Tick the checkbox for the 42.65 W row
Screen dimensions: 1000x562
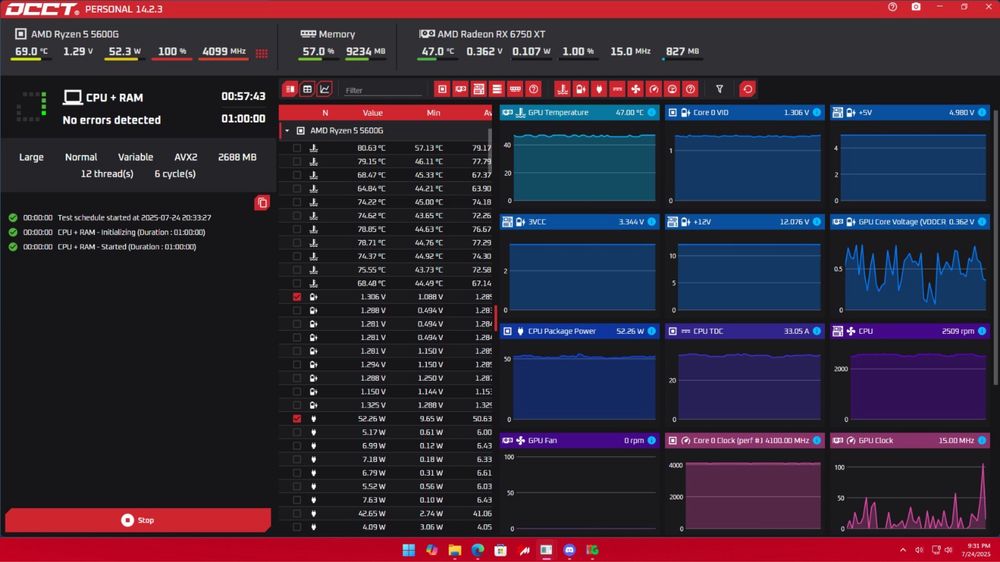tap(297, 514)
